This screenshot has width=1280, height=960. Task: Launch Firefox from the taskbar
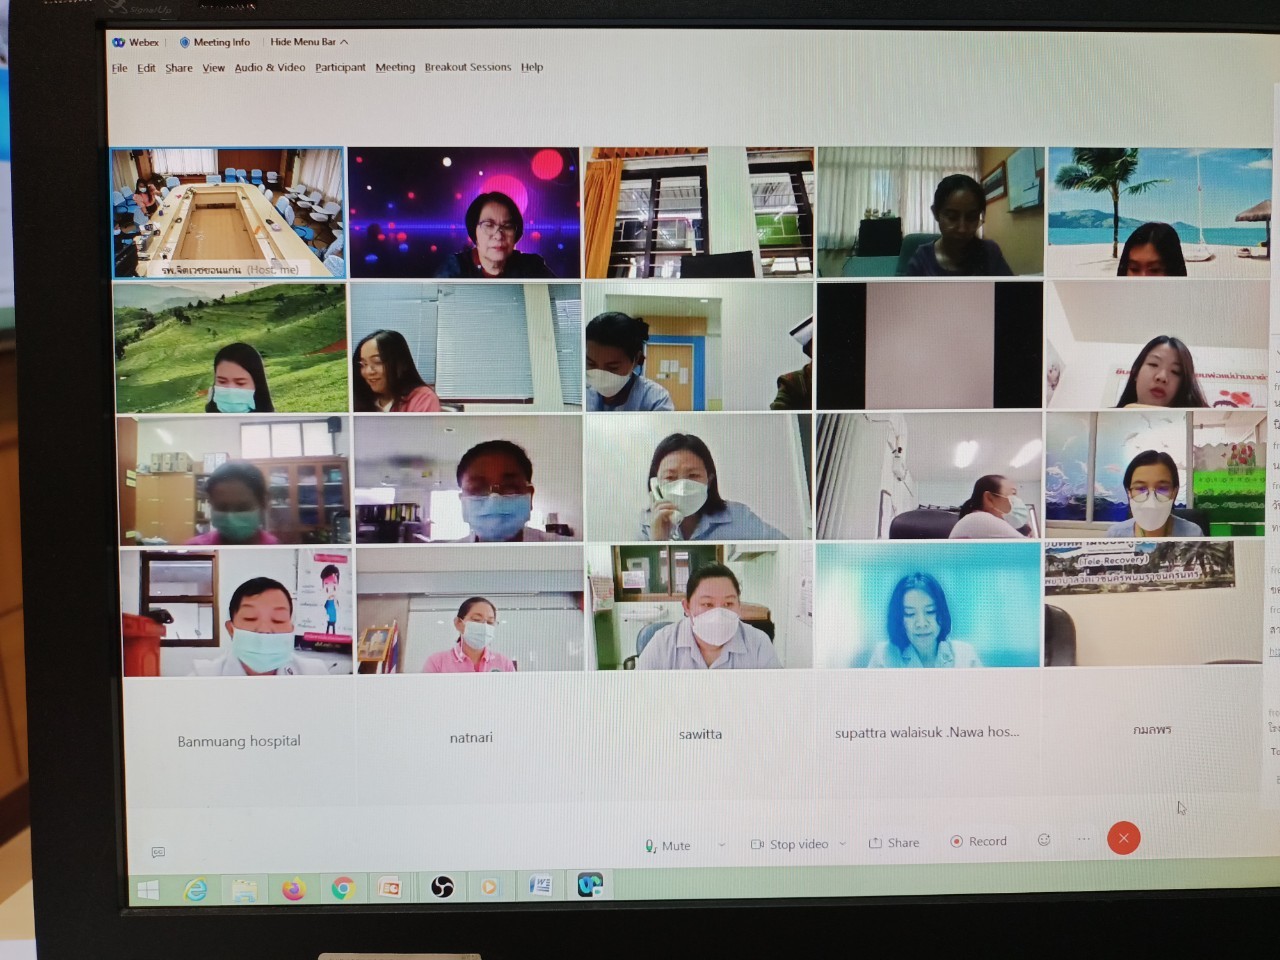coord(293,888)
